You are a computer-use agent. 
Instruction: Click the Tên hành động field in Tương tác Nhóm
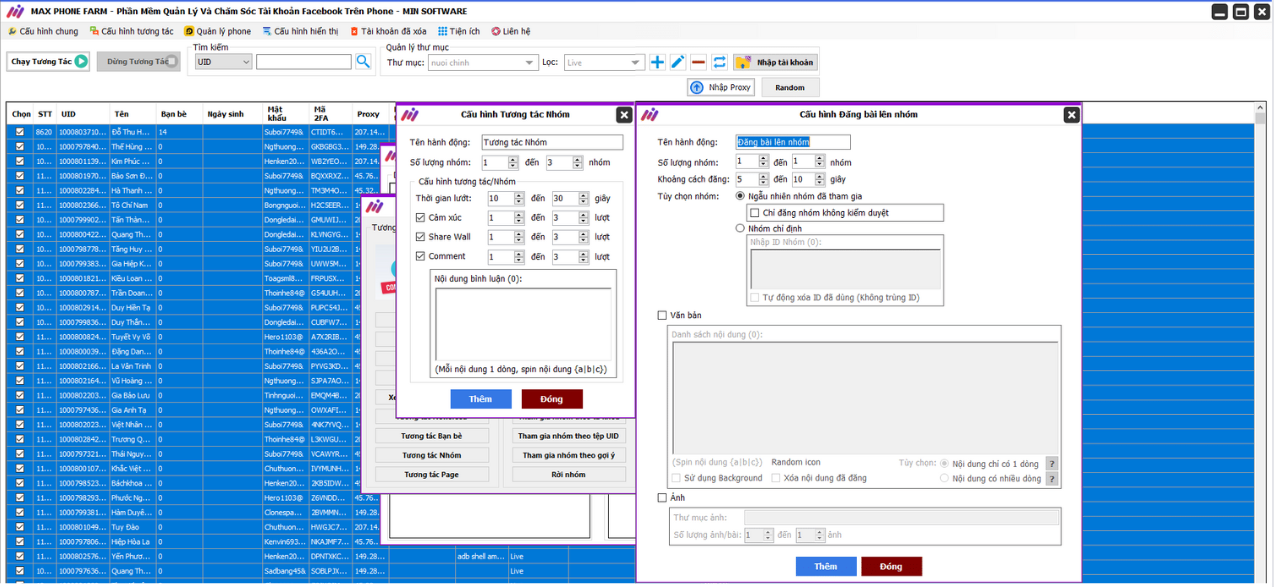[551, 143]
